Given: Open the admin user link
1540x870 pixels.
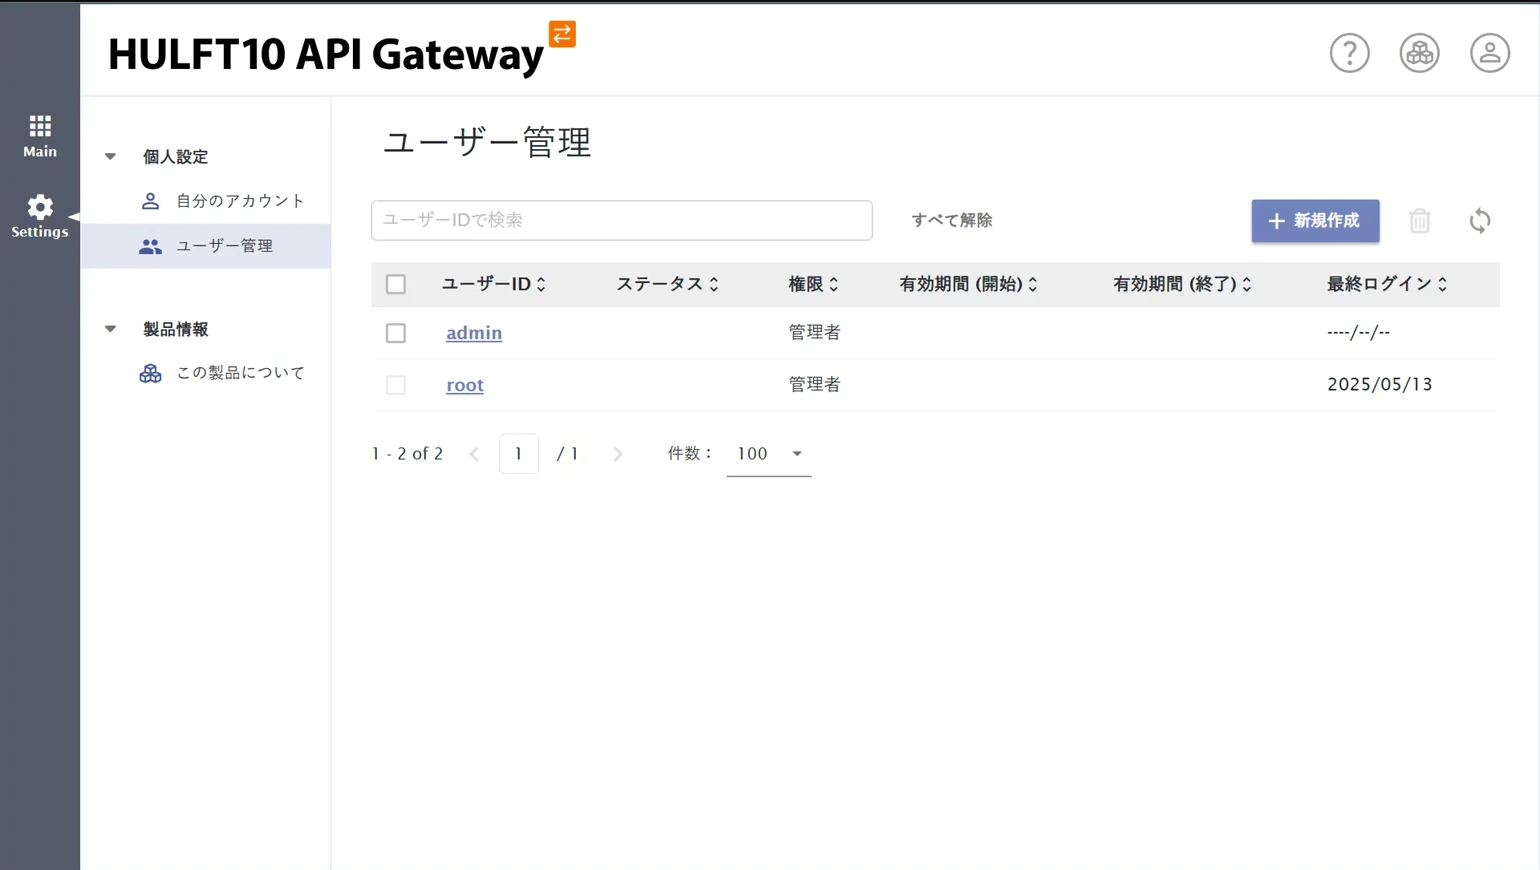Looking at the screenshot, I should click(x=474, y=333).
